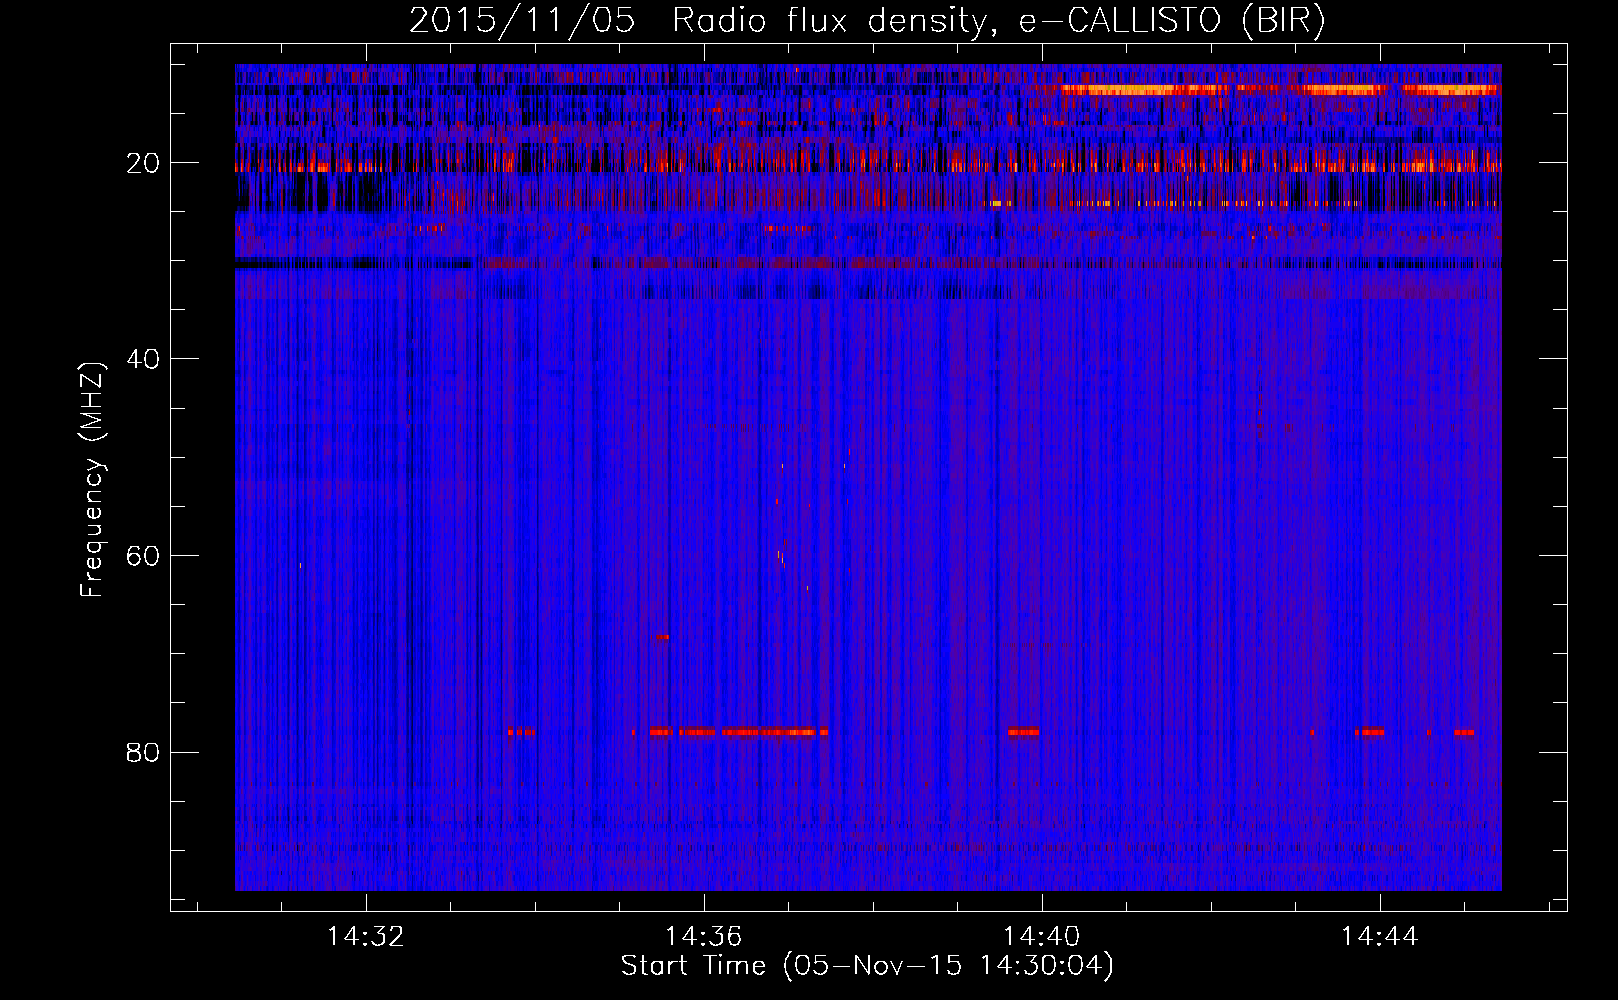
Task: Click the '2015/11/05' date in the title
Action: (522, 21)
